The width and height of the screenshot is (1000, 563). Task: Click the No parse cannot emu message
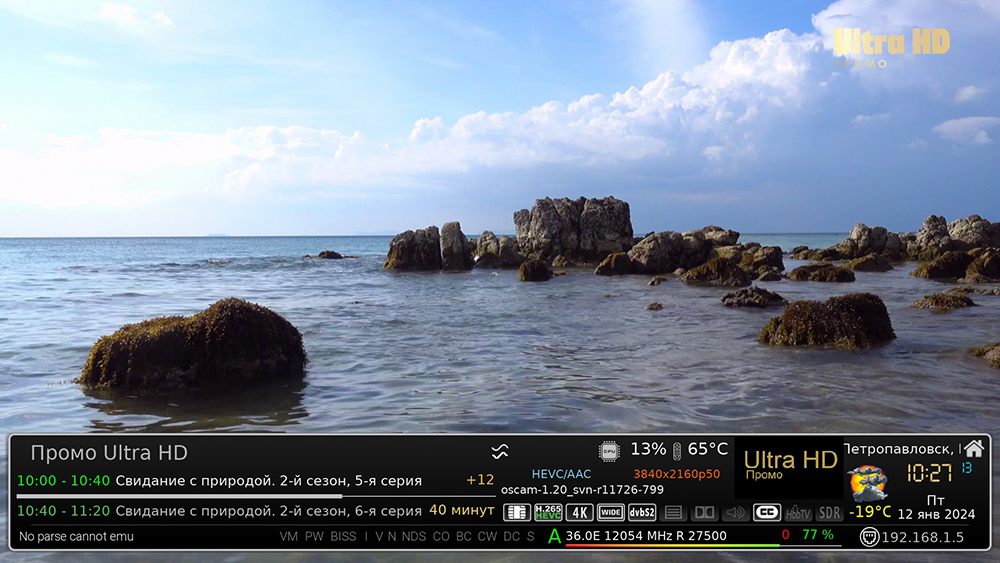[77, 537]
